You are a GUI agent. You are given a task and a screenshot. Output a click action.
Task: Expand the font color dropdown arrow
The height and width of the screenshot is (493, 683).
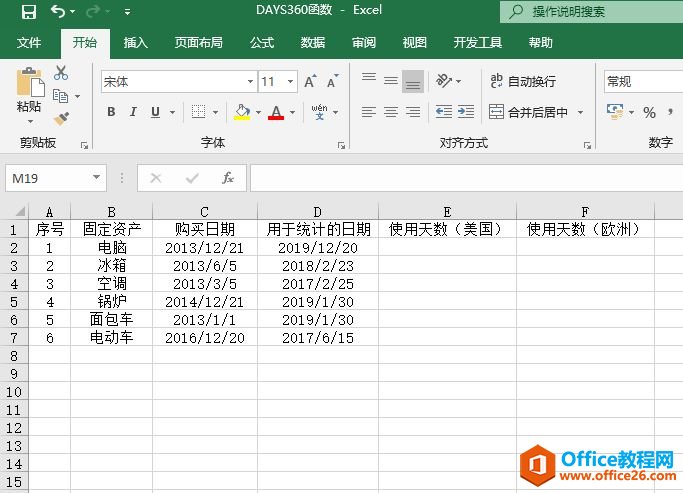pyautogui.click(x=292, y=112)
